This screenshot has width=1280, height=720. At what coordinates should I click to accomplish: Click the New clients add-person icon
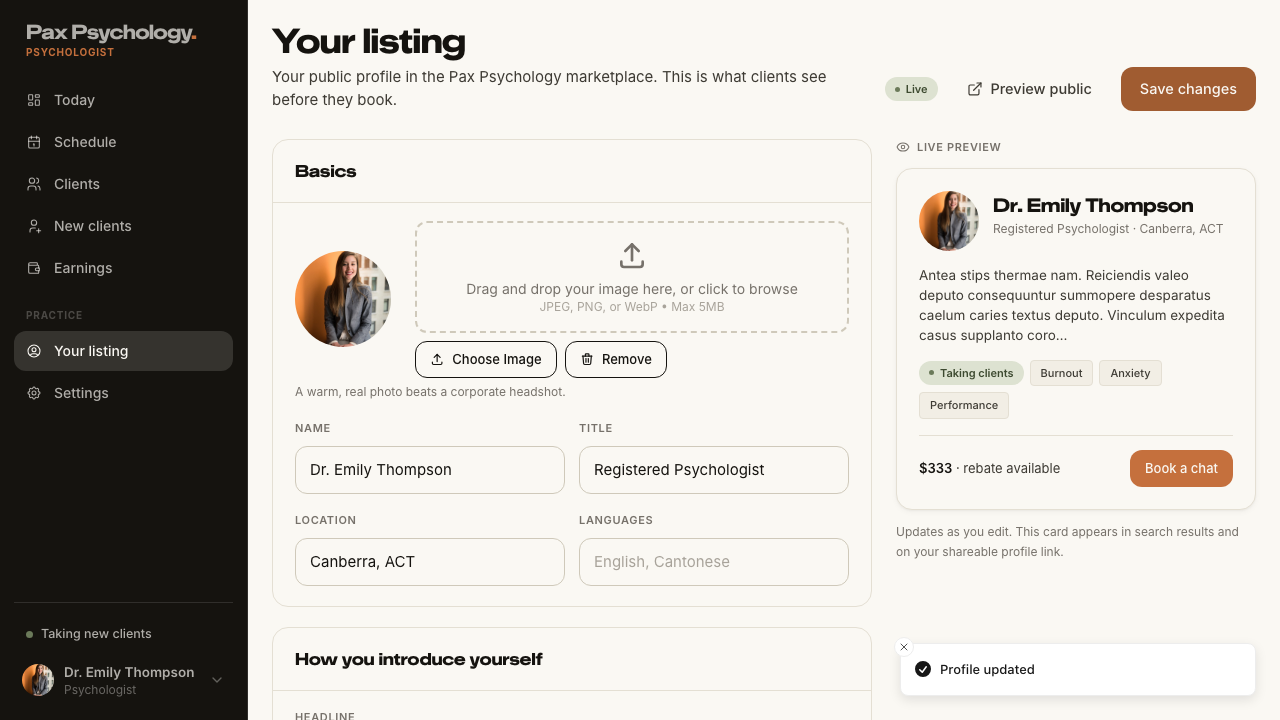coord(34,226)
